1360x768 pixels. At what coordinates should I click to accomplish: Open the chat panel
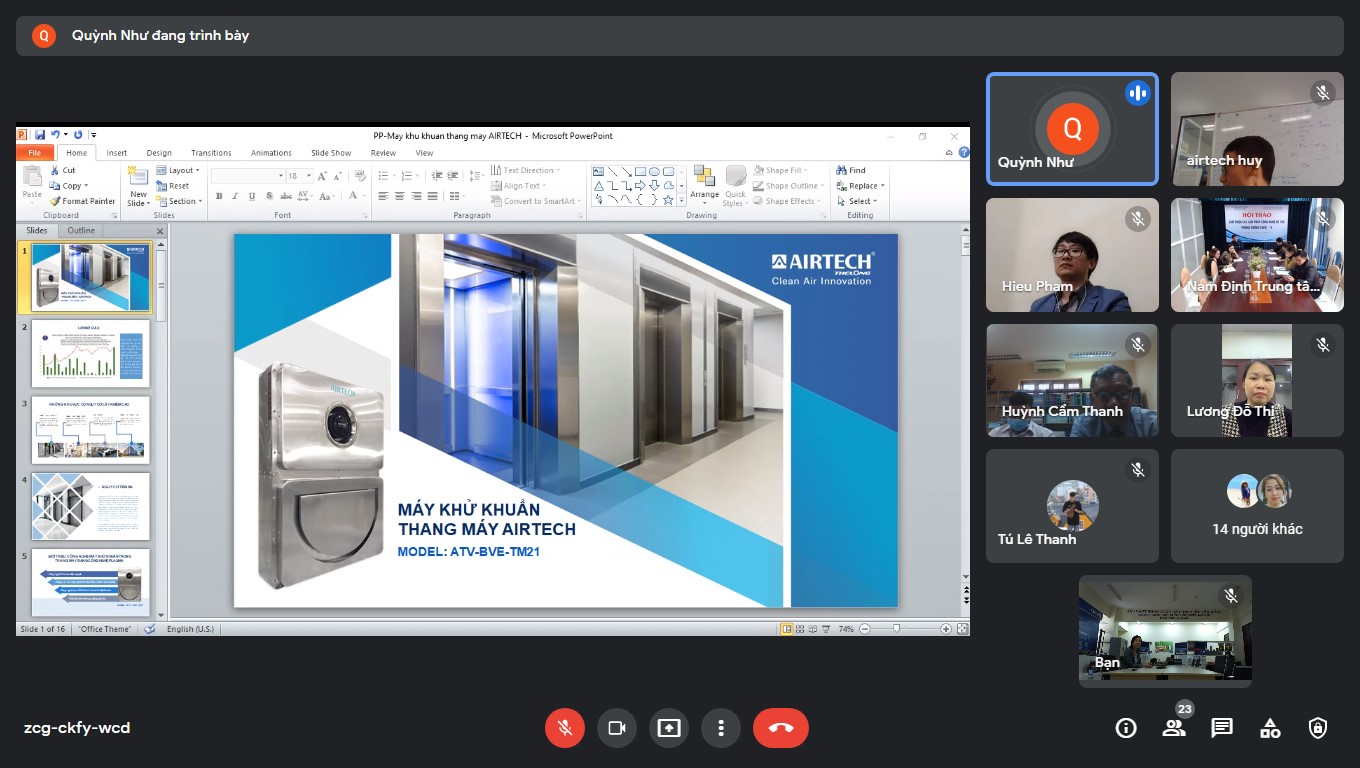[1222, 728]
